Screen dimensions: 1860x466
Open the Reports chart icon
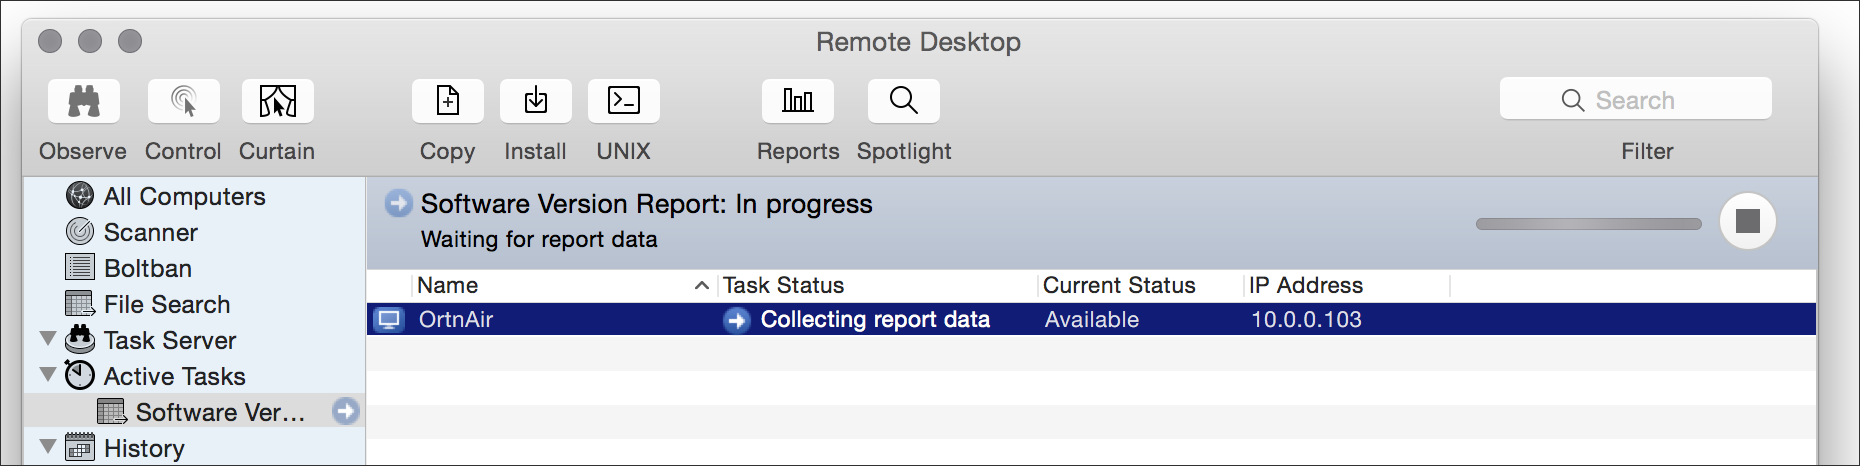(798, 101)
